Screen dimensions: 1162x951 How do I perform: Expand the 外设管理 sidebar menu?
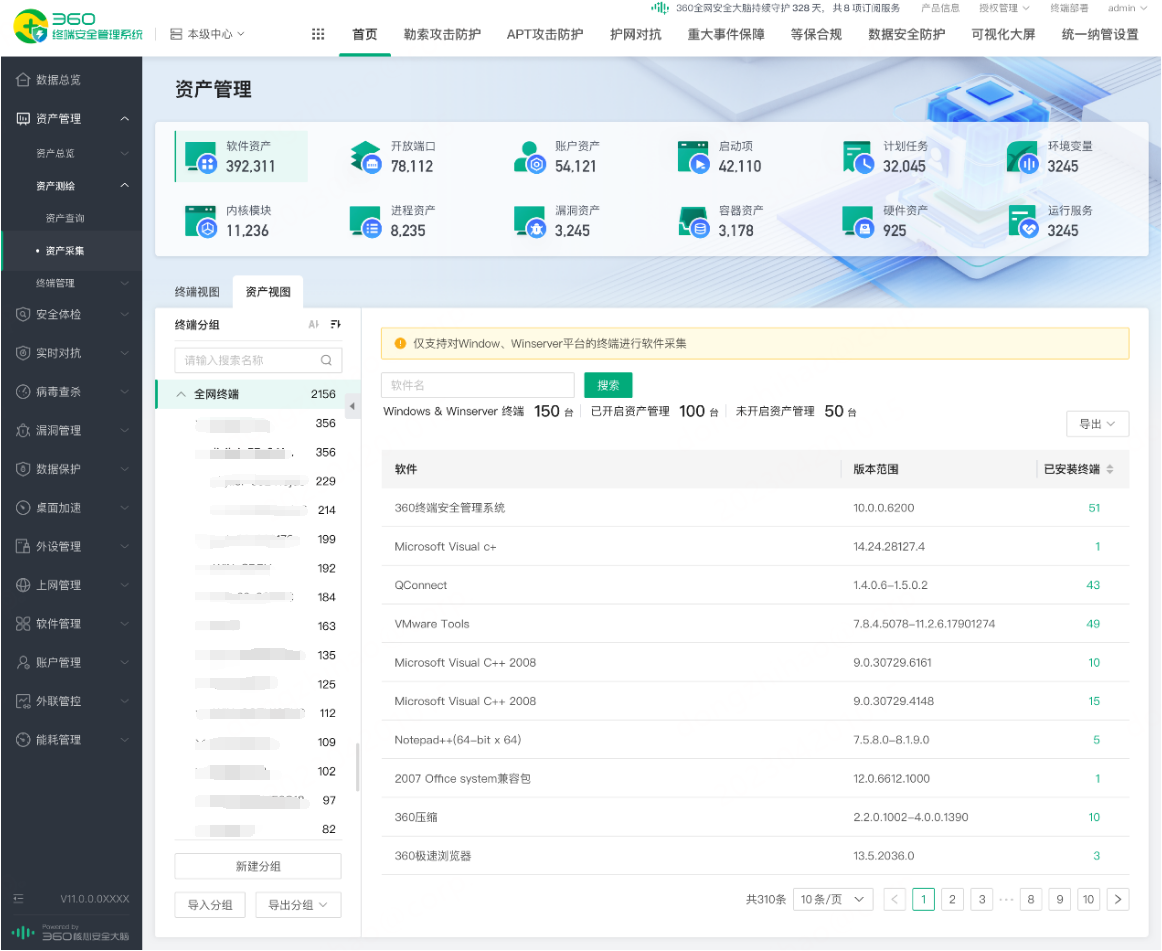click(124, 546)
